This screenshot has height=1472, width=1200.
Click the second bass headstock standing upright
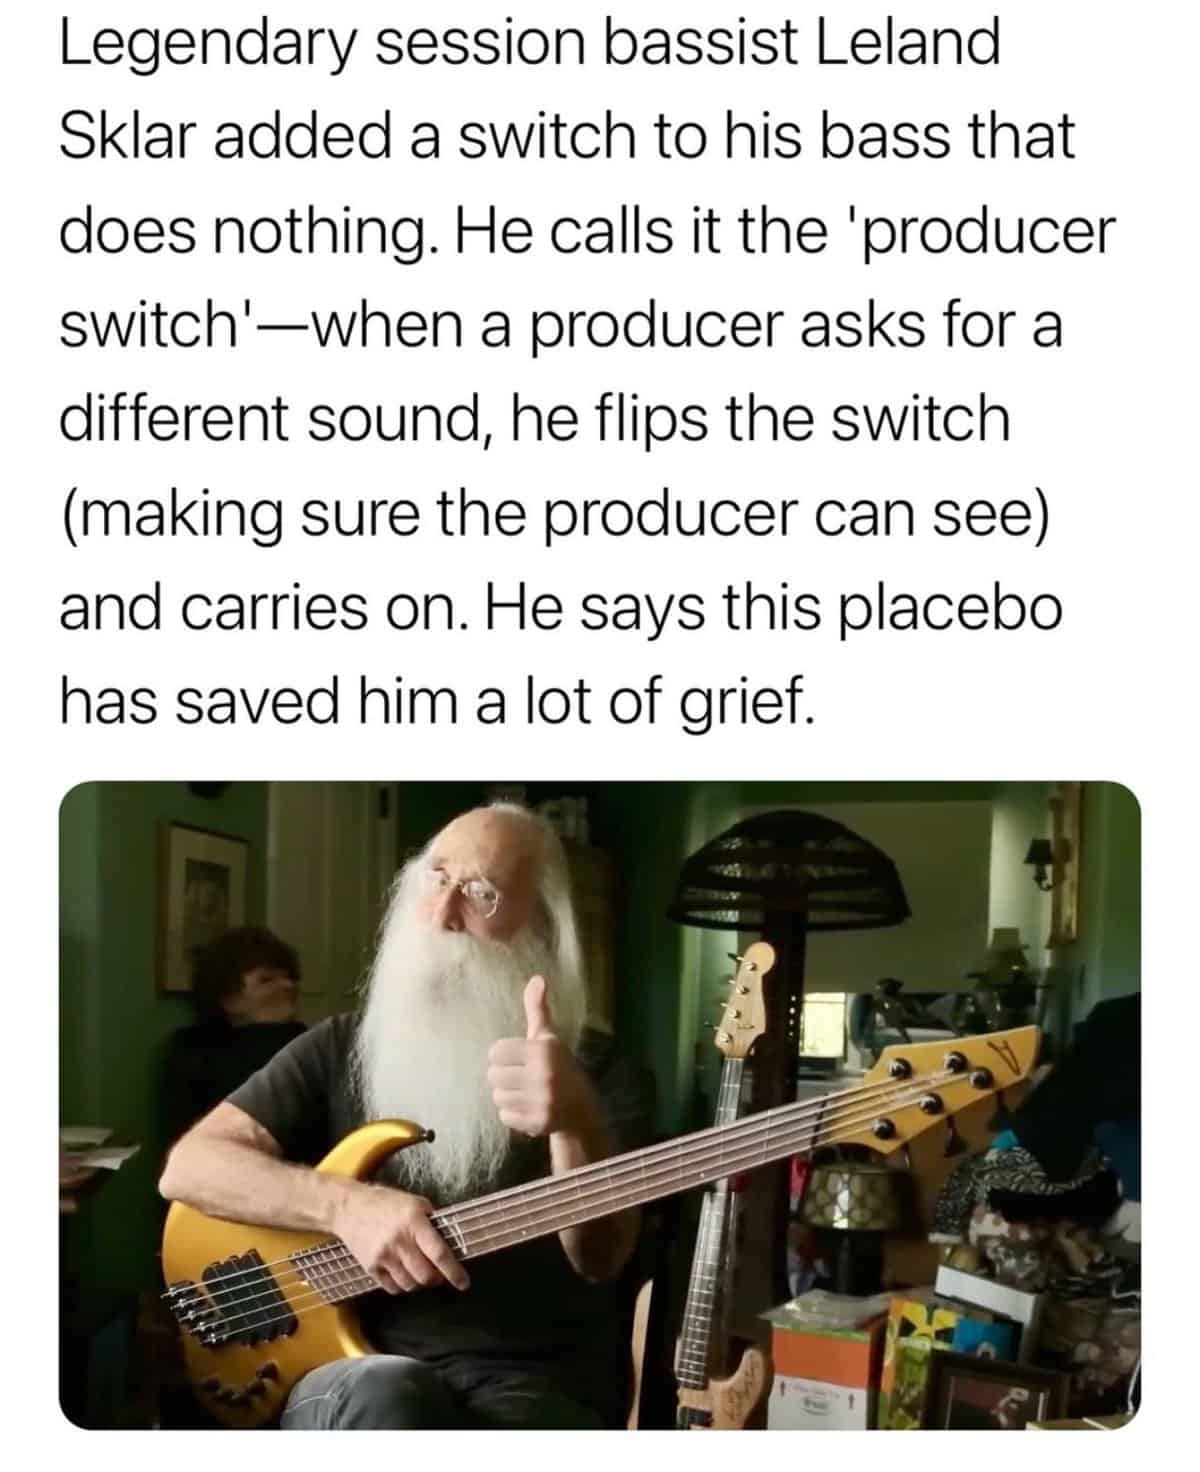point(743,1005)
